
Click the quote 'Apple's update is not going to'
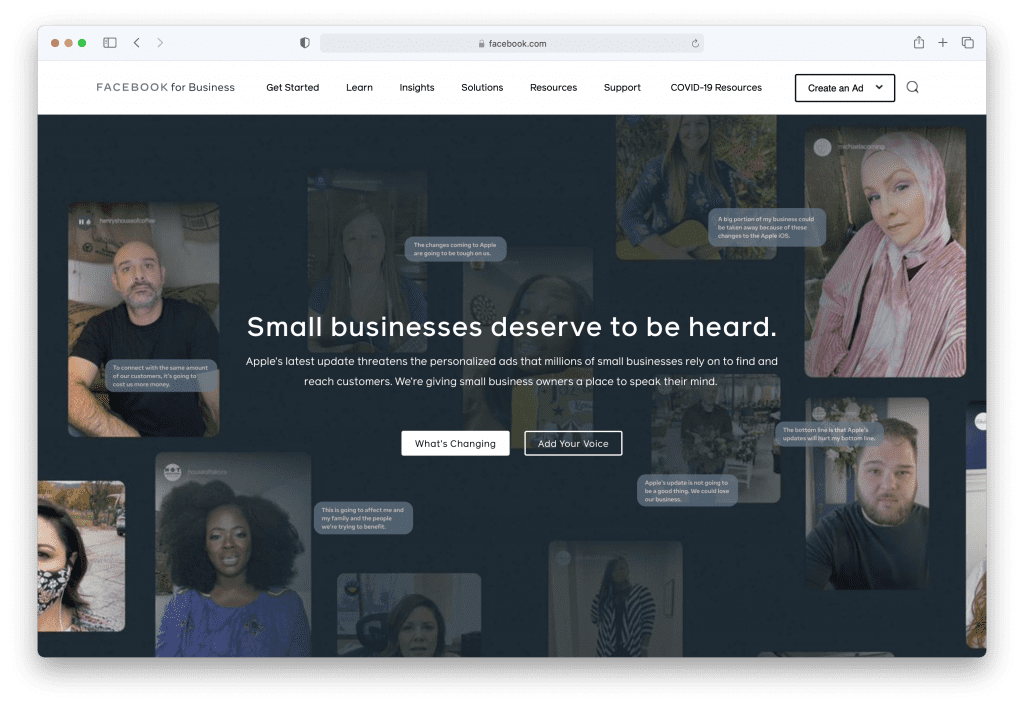click(687, 491)
